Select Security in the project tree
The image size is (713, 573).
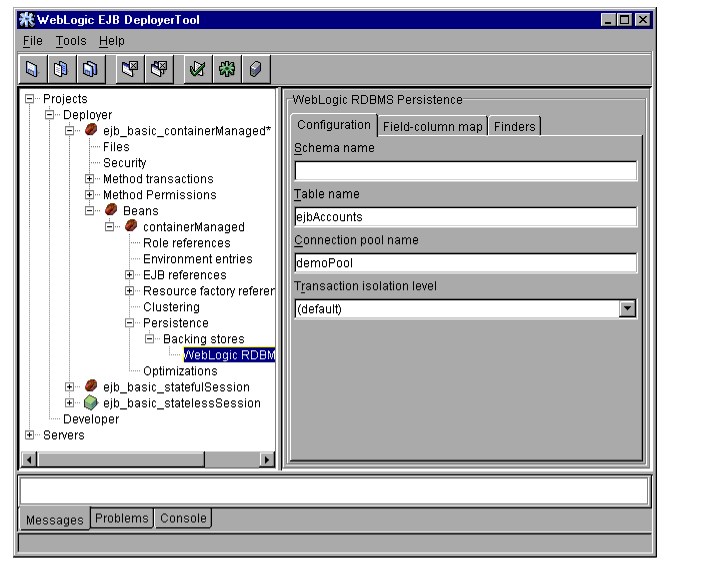[x=125, y=163]
